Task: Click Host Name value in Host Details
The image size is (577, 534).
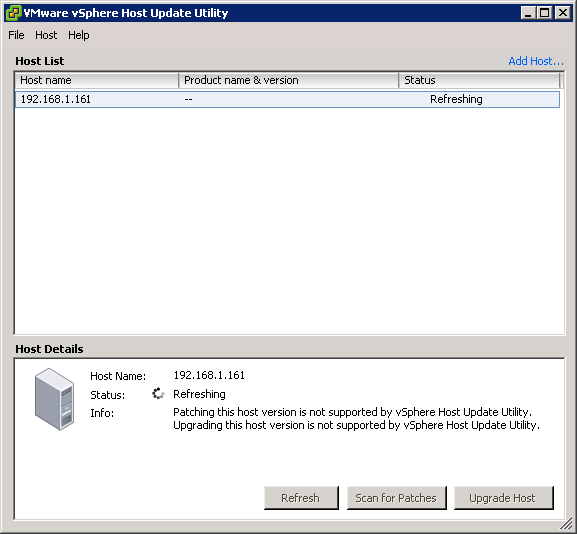Action: click(209, 375)
